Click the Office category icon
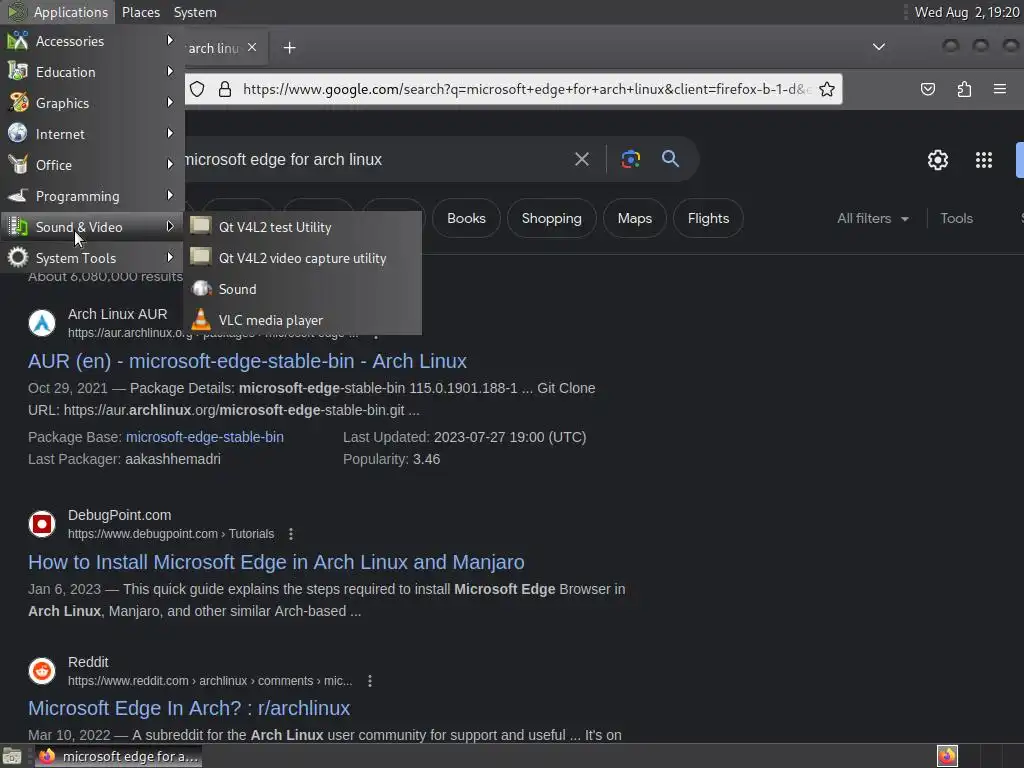Screen dimensions: 1024x768 (x=18, y=165)
